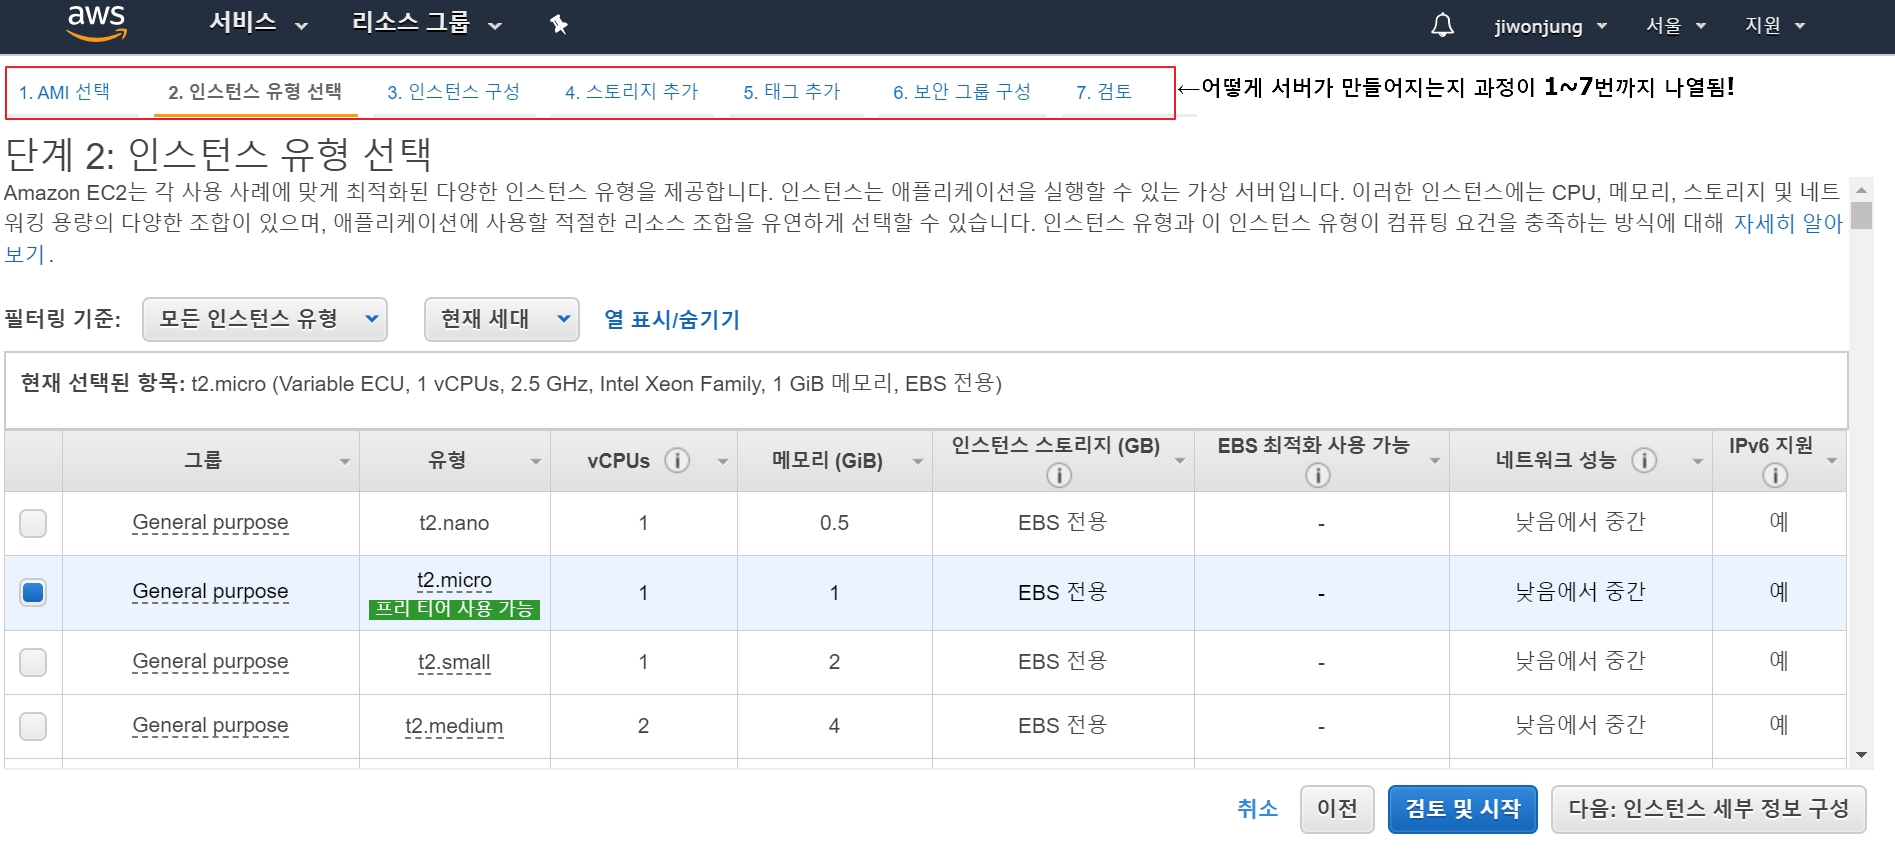
Task: Open the 서울 region menu
Action: (1675, 26)
